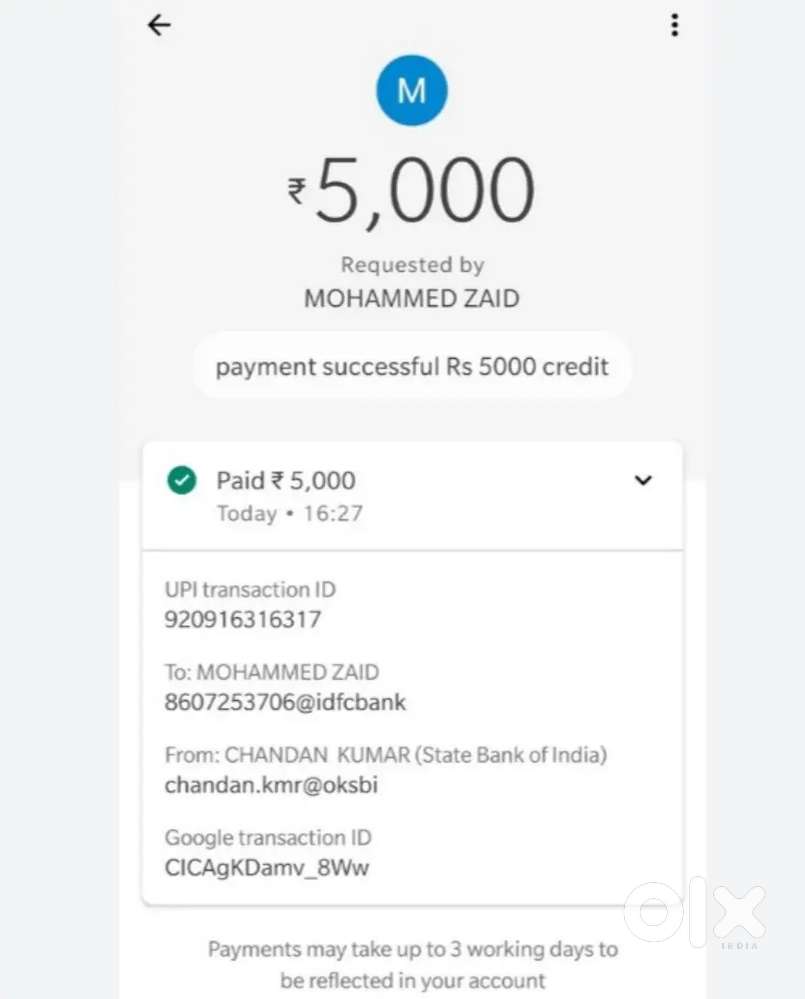Click the Paid ₹5,000 status header

(x=286, y=481)
